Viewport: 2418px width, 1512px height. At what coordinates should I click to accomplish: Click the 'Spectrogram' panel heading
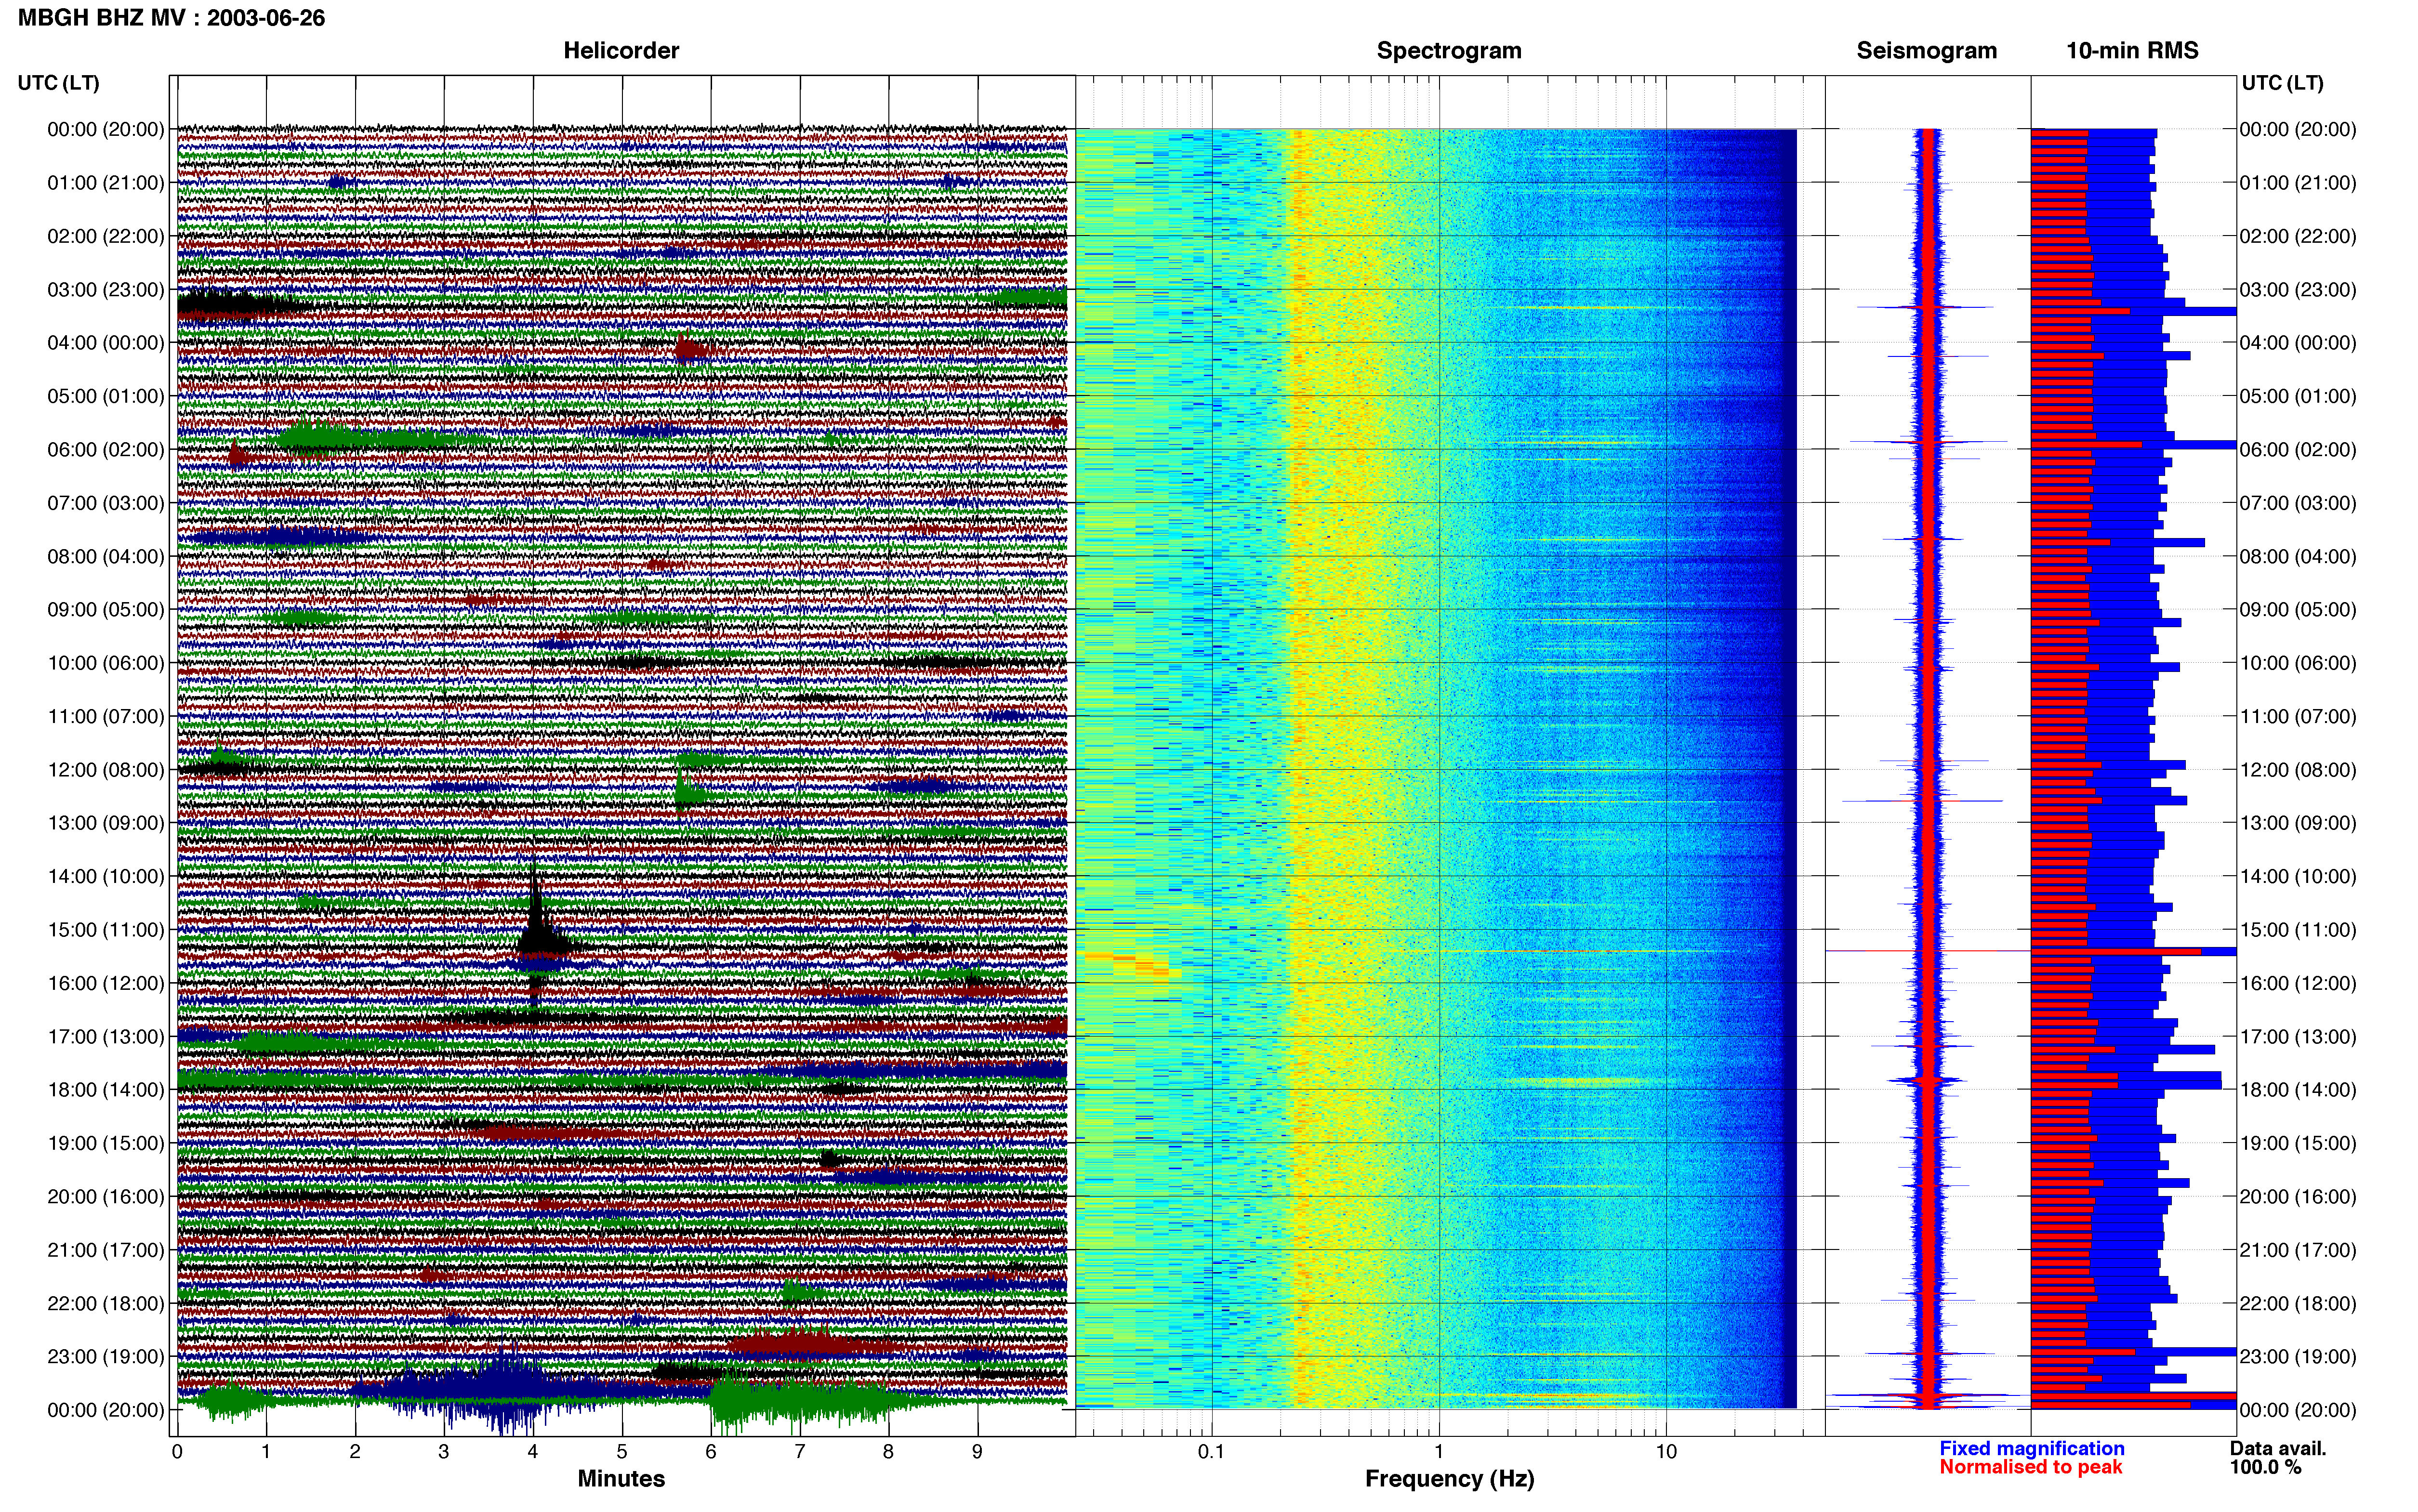point(1449,51)
